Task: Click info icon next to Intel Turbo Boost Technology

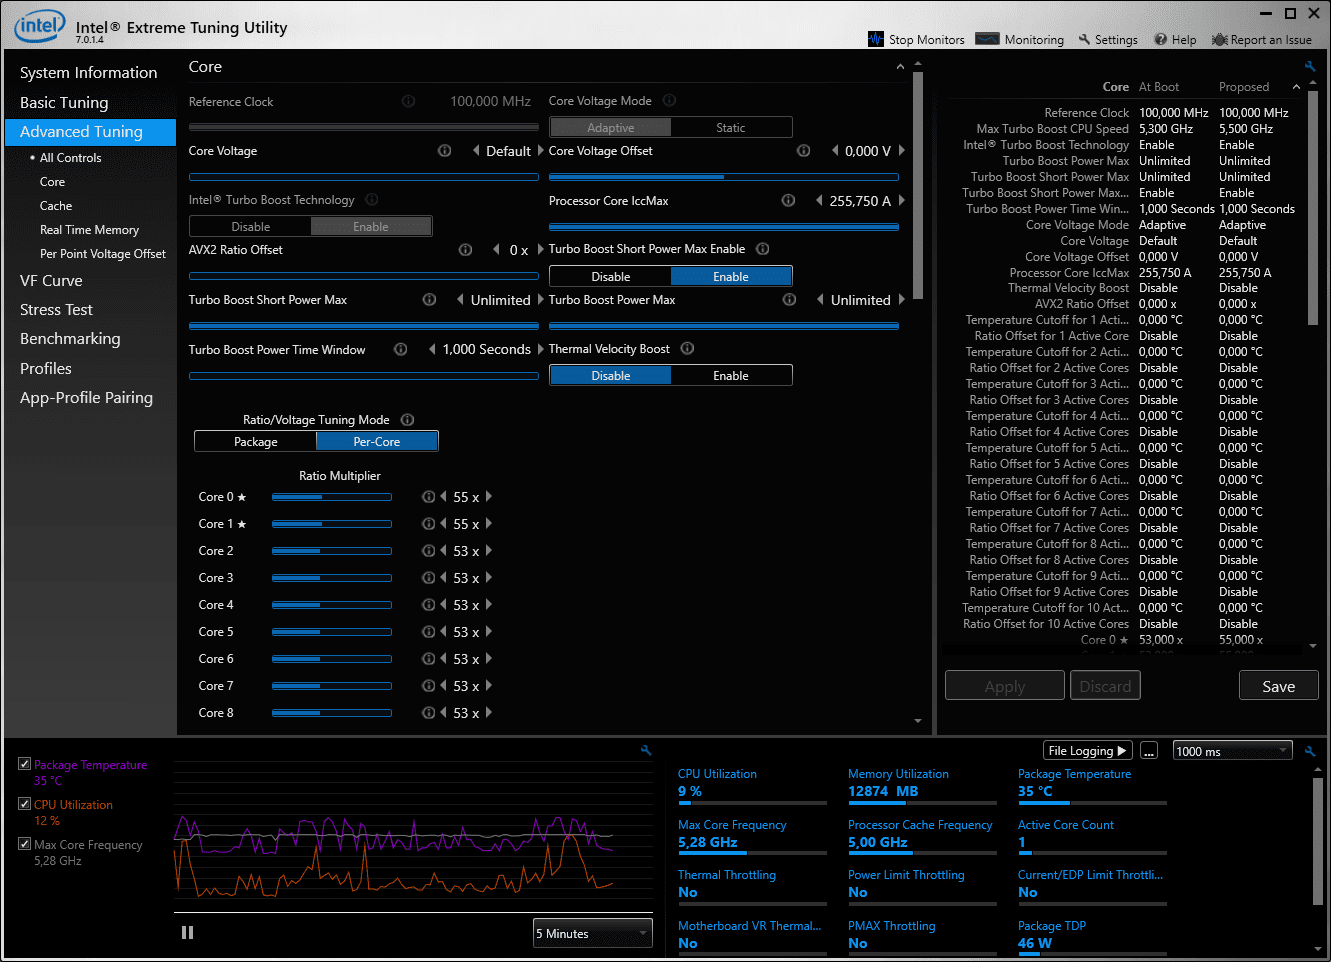Action: (371, 199)
